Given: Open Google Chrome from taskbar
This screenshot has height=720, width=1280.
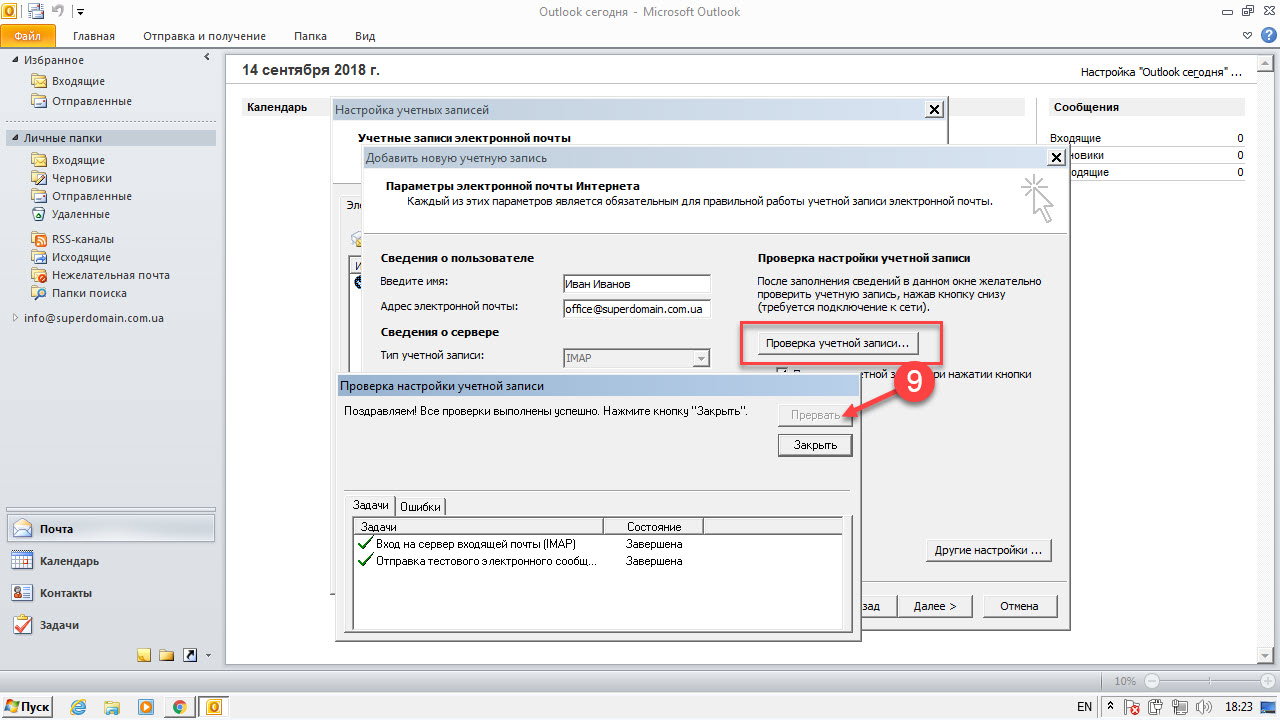Looking at the screenshot, I should (179, 707).
